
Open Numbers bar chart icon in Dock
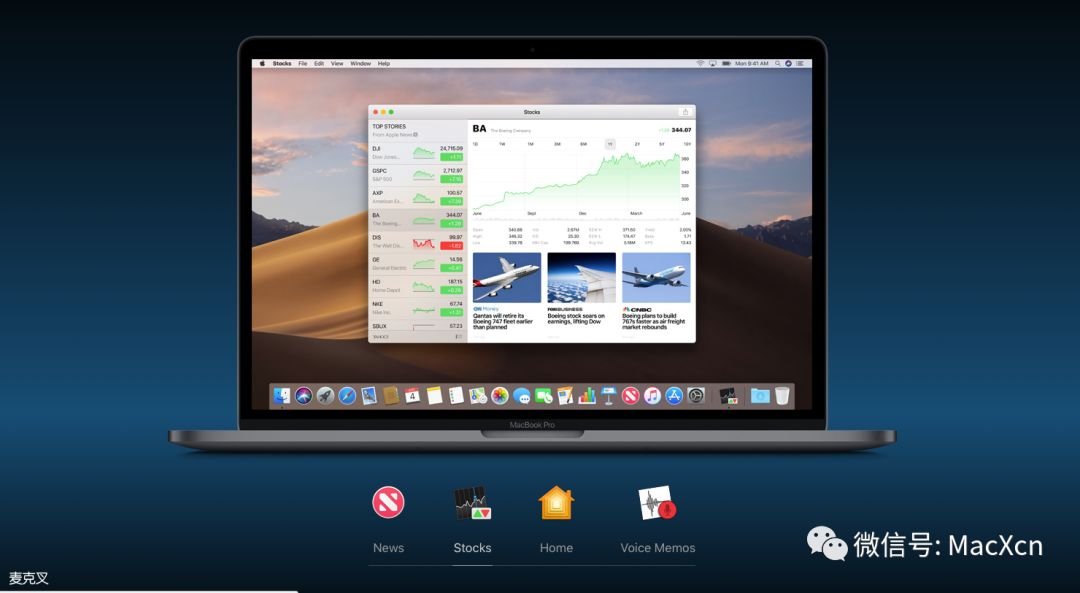[587, 395]
